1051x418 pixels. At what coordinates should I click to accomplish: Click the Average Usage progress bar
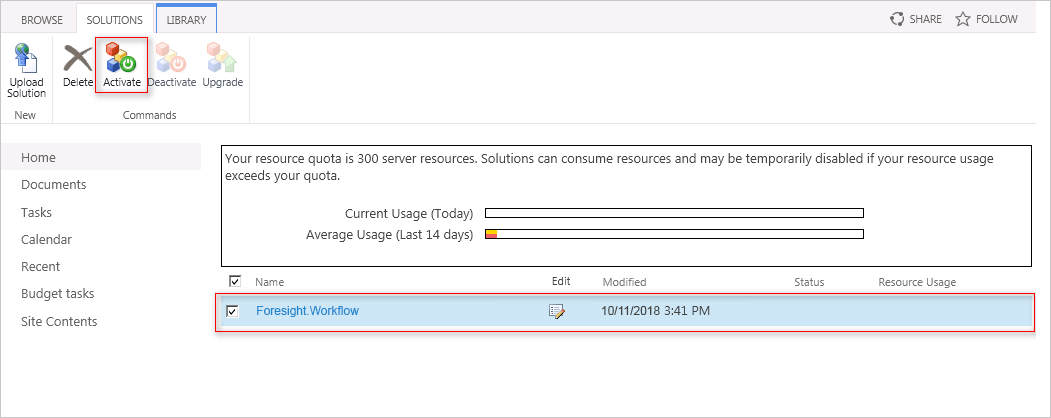click(x=674, y=234)
